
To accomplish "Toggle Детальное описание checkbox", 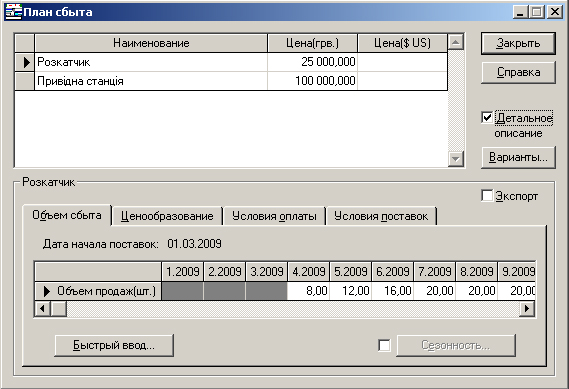I will click(x=487, y=118).
